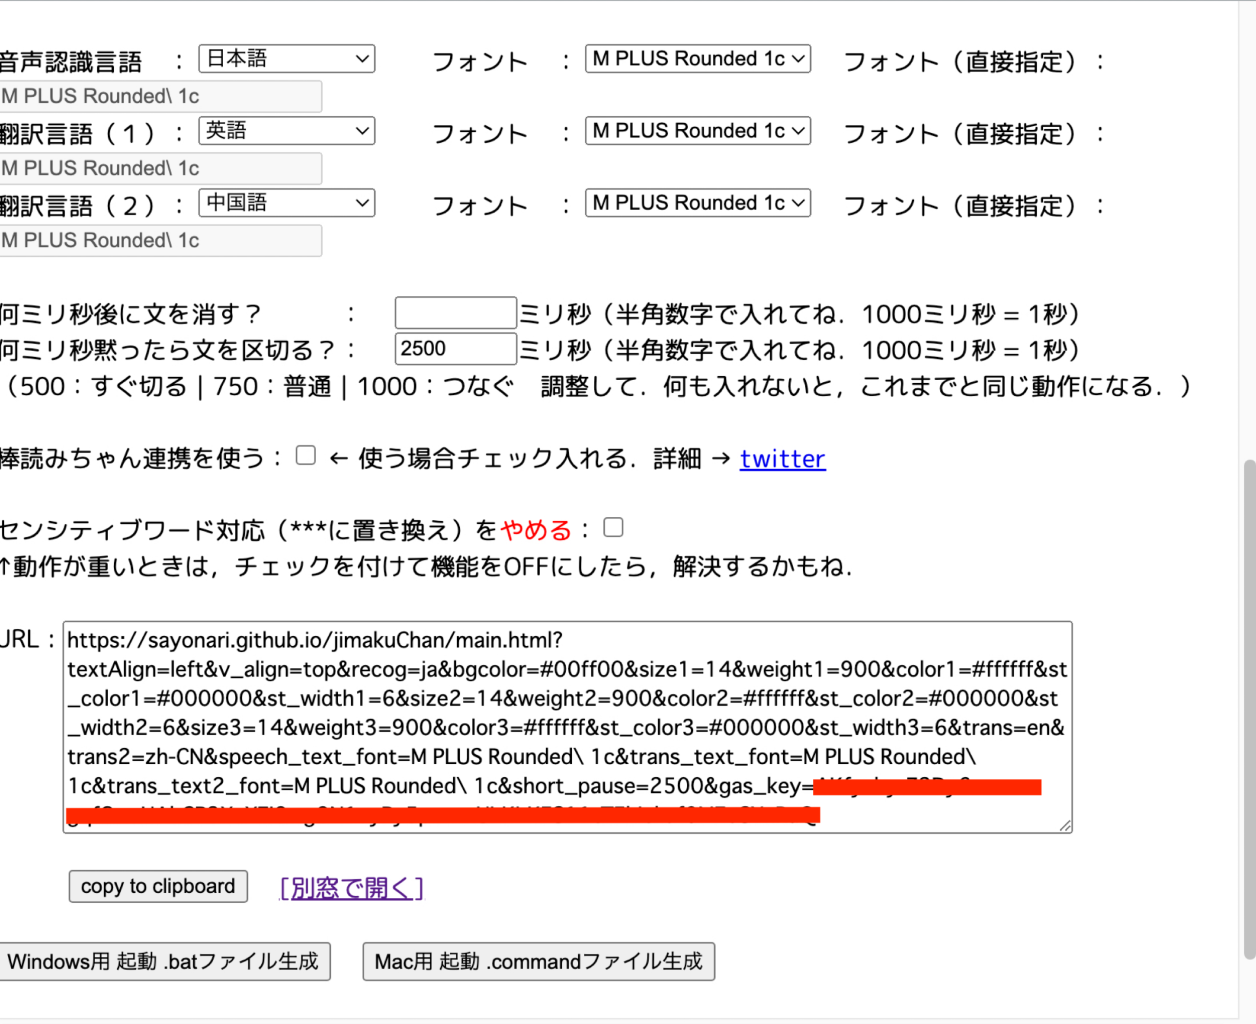Open the 別窓で開く link
This screenshot has width=1256, height=1024.
[x=351, y=888]
